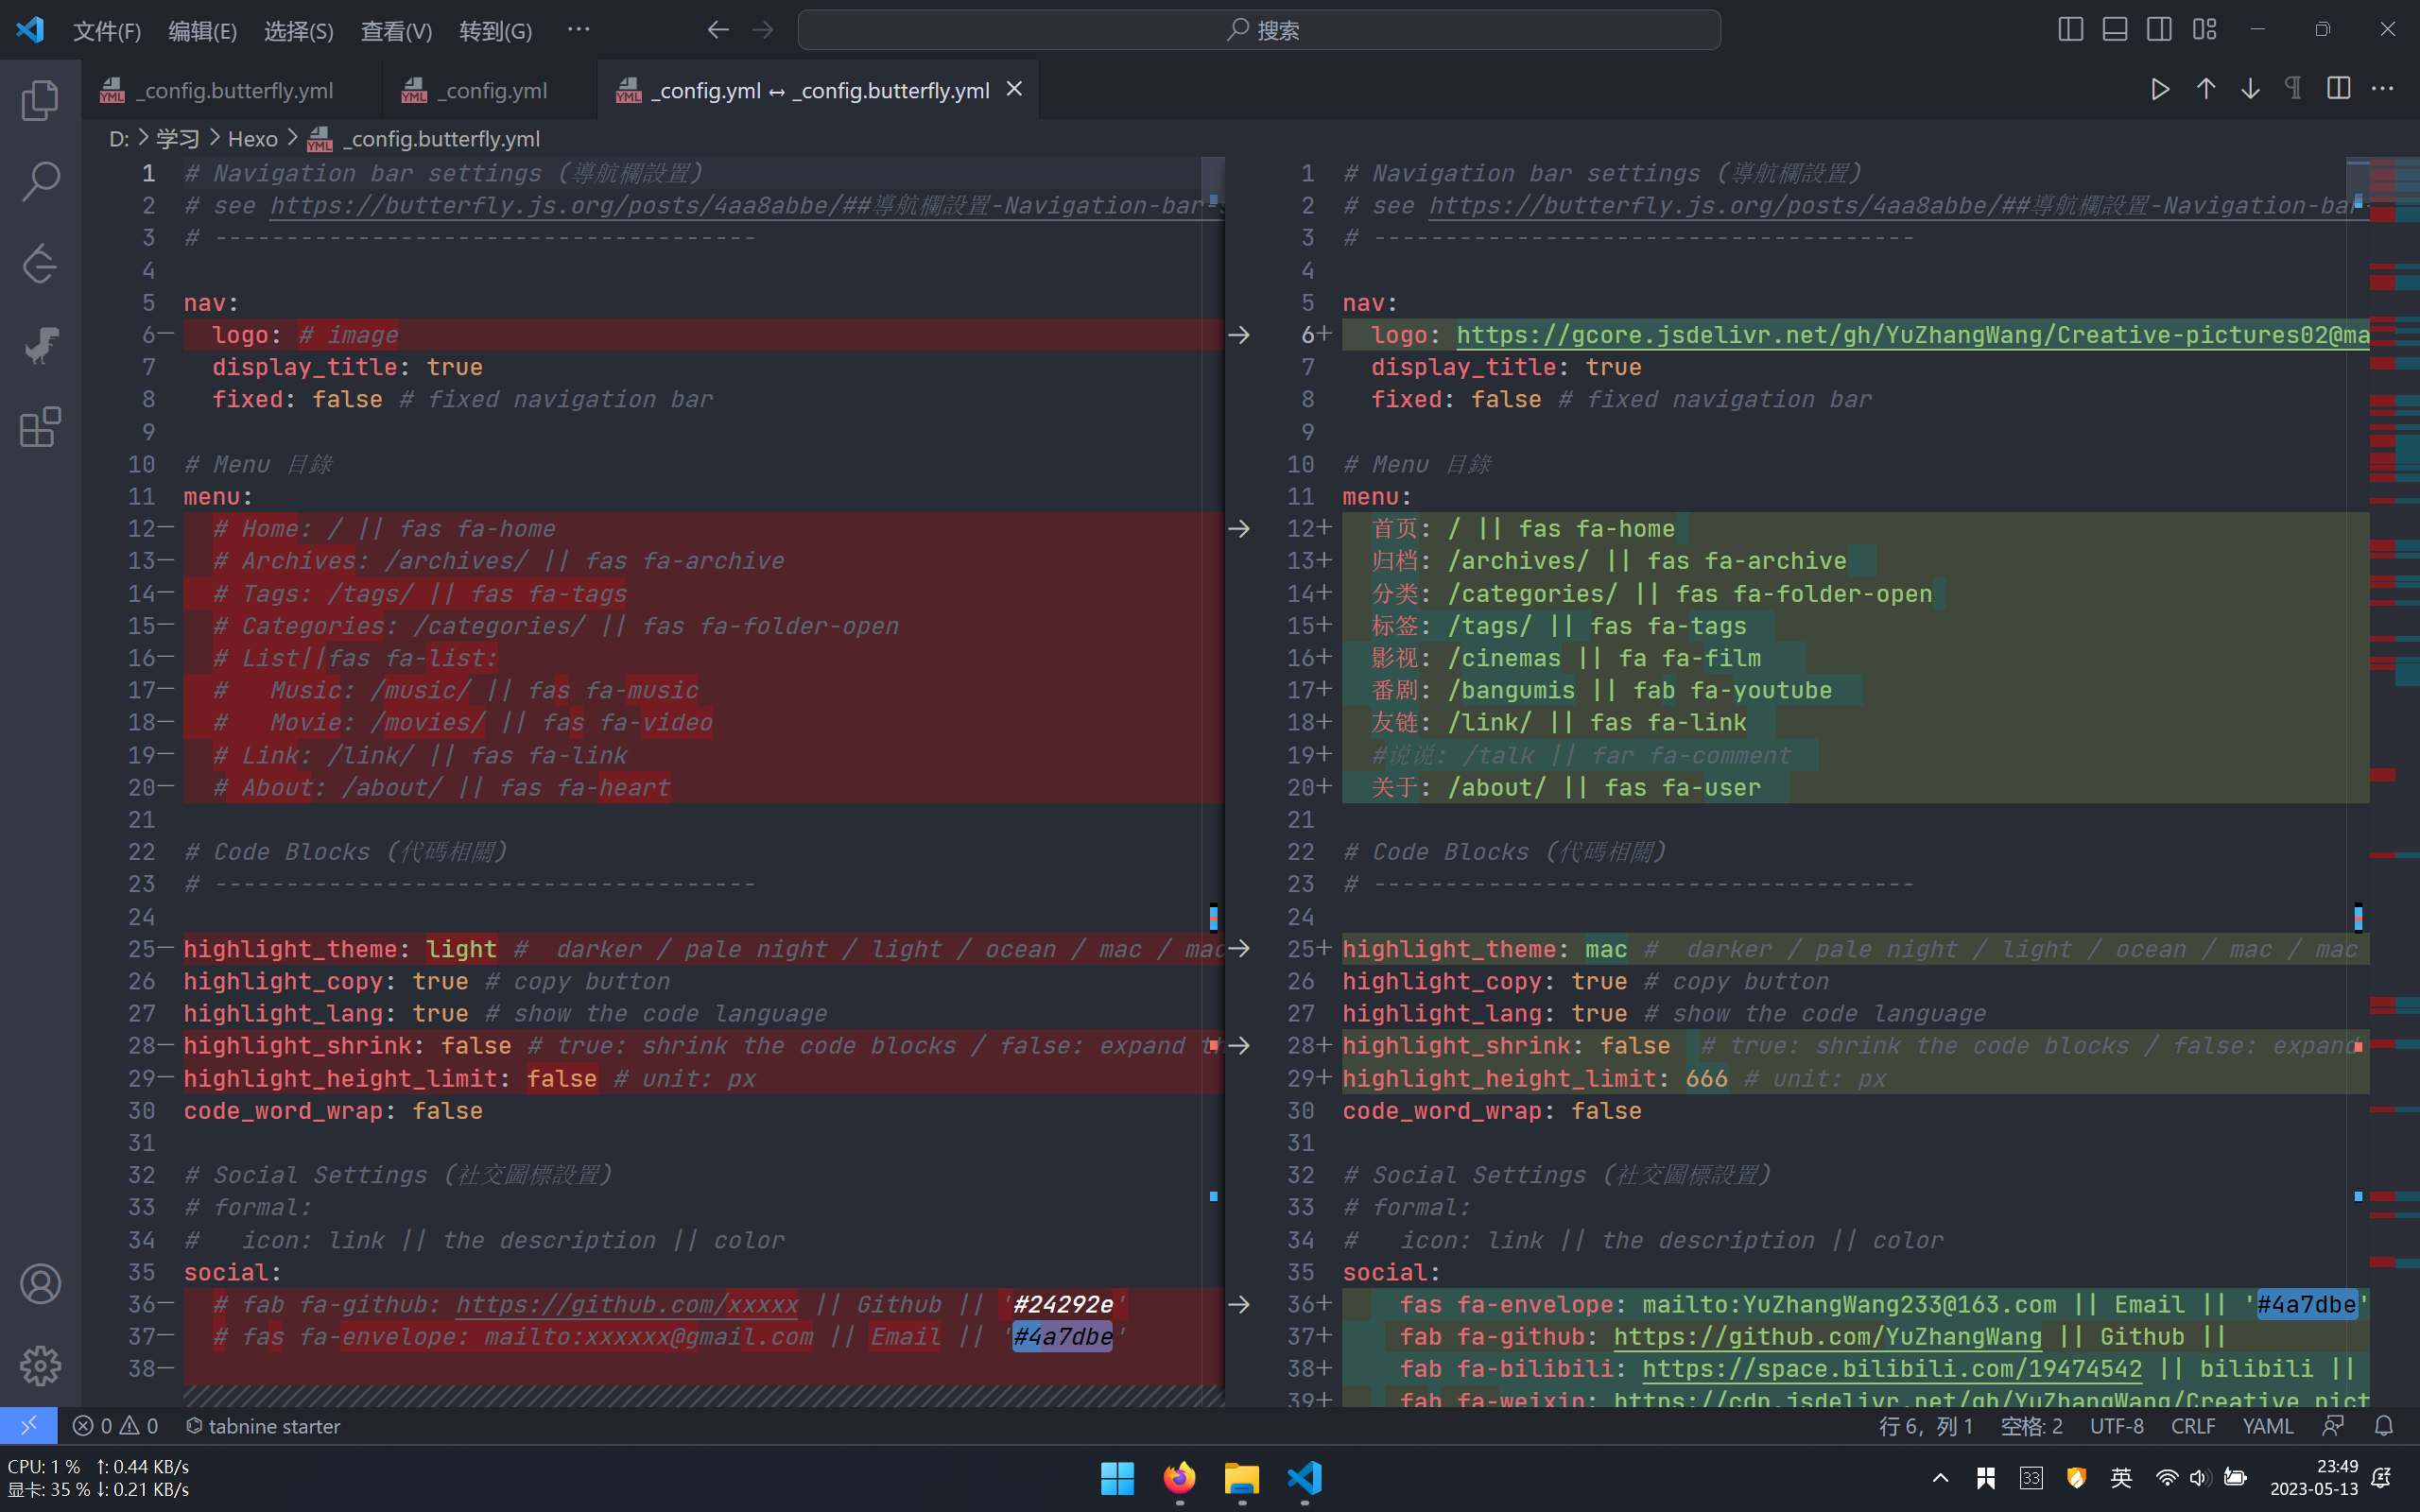
Task: Change encoding via the UTF-8 status bar item
Action: point(2117,1425)
